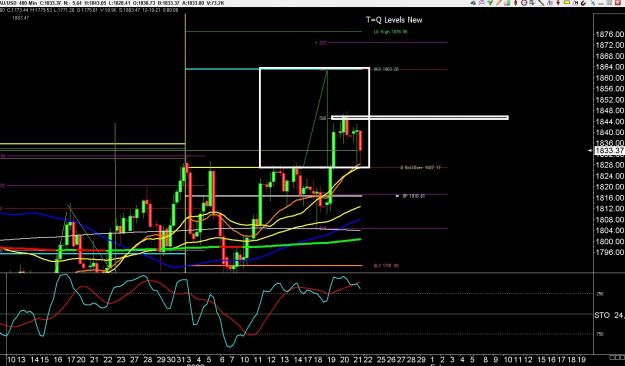
Task: Click the 1864.00 price axis label
Action: click(x=609, y=67)
